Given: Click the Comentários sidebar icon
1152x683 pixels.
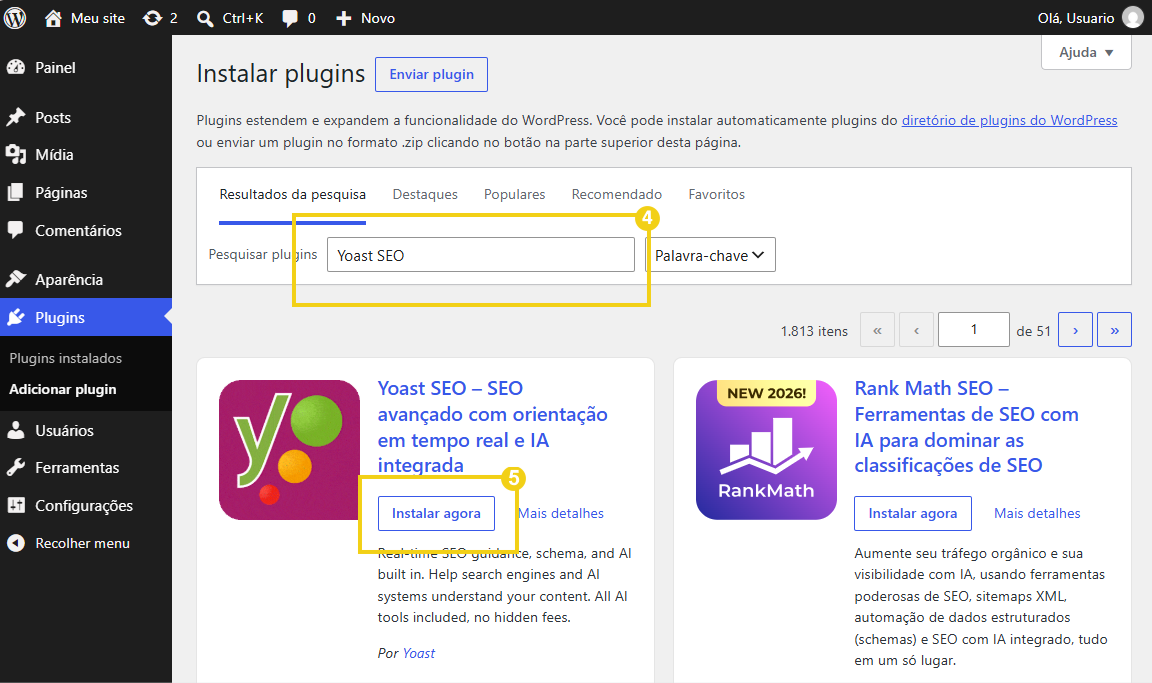Looking at the screenshot, I should [x=15, y=231].
